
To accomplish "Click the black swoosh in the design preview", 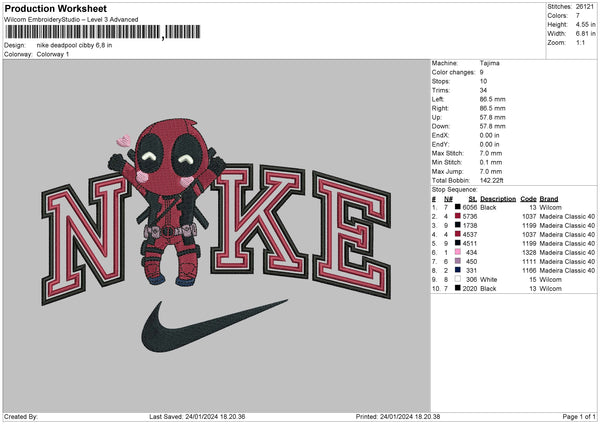I will point(214,326).
